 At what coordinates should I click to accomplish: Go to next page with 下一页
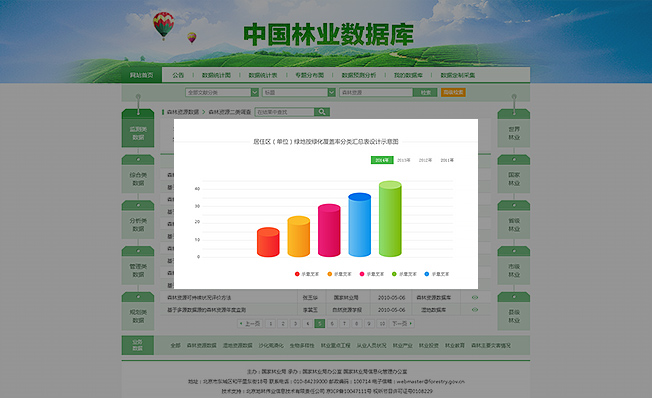[402, 324]
